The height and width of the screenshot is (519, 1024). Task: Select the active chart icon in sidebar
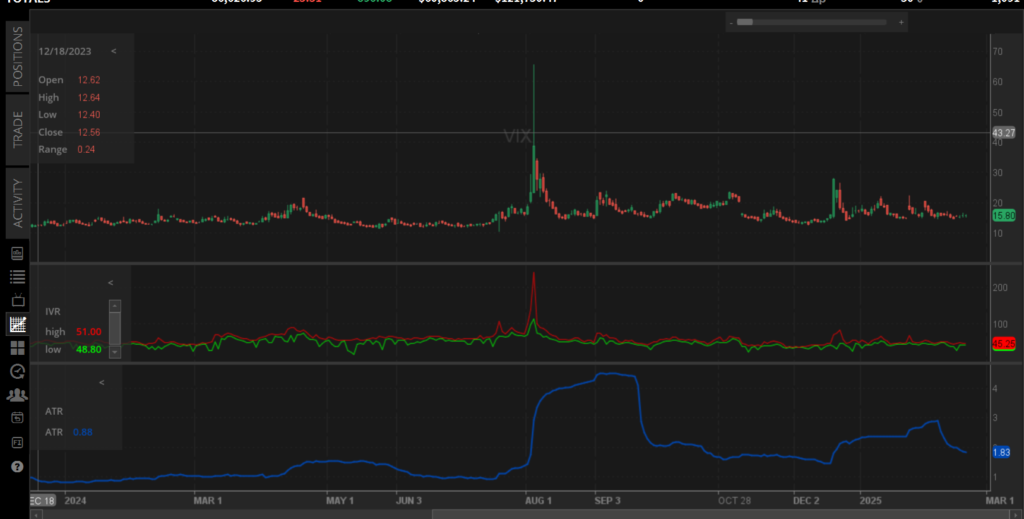(x=17, y=324)
